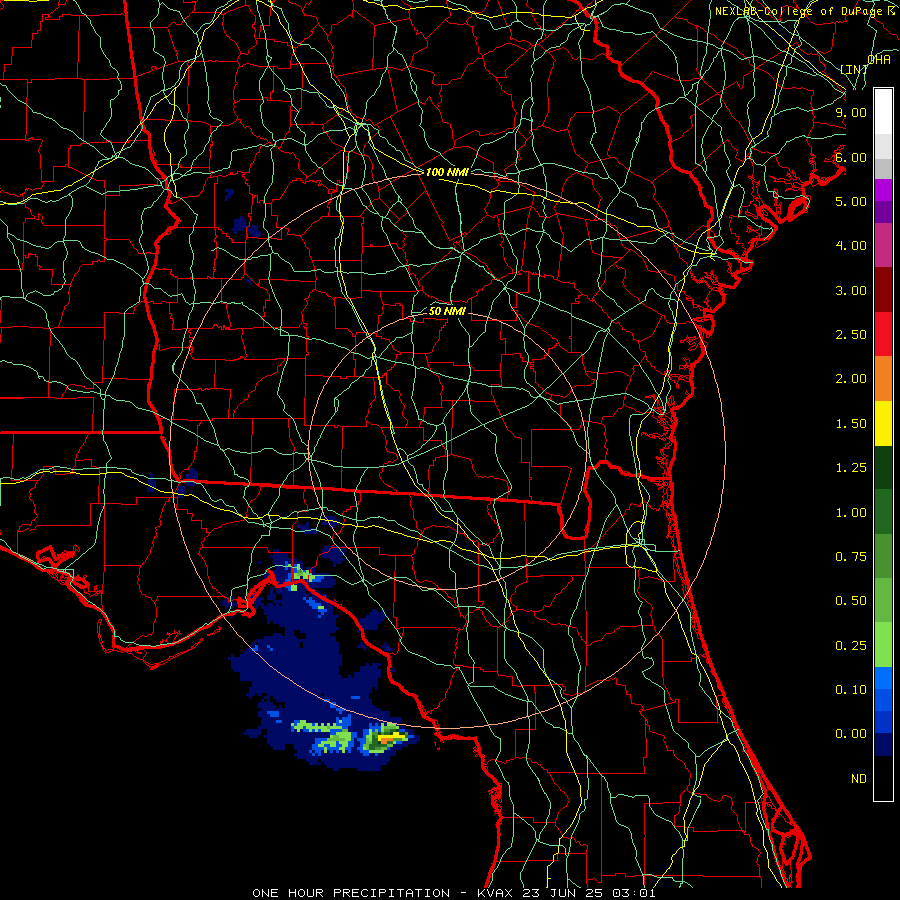Click the 50 NMI range ring label
The image size is (900, 900).
coord(447,312)
